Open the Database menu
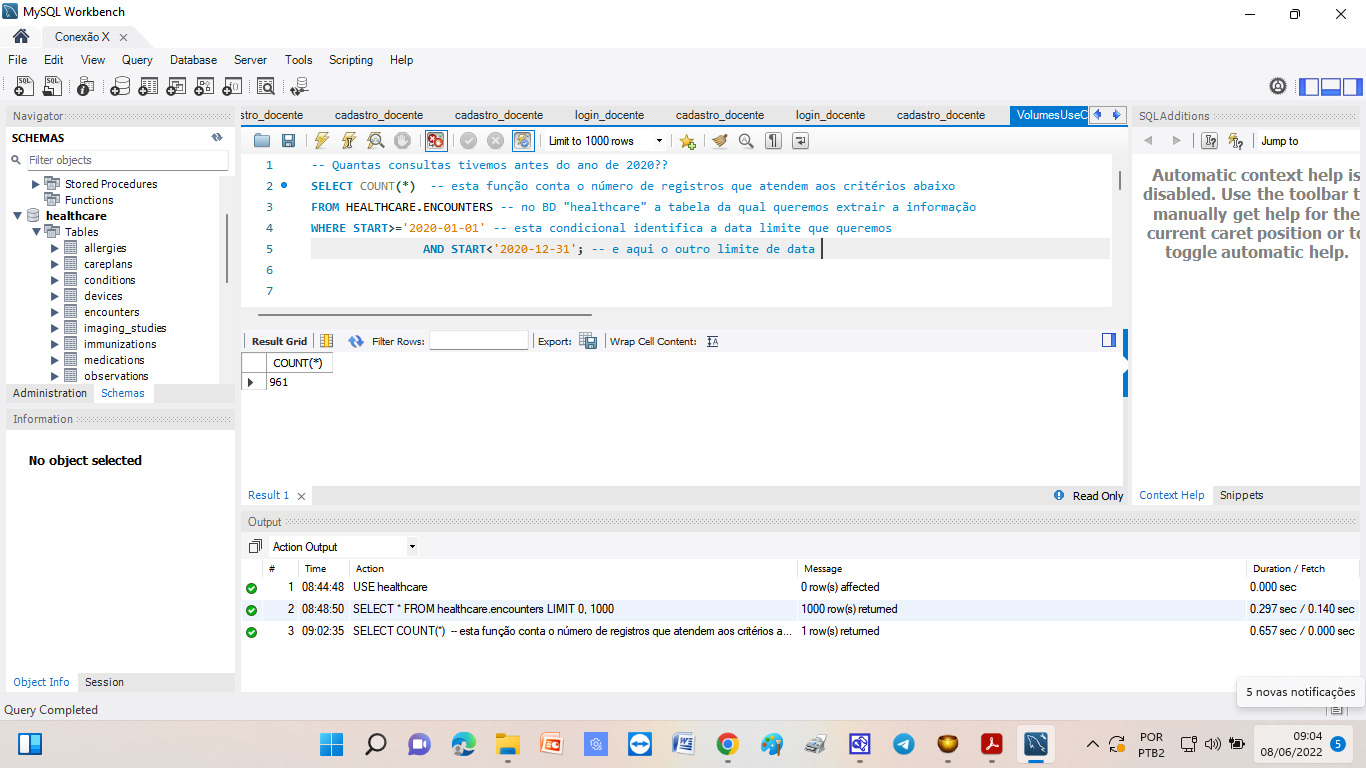 click(193, 60)
